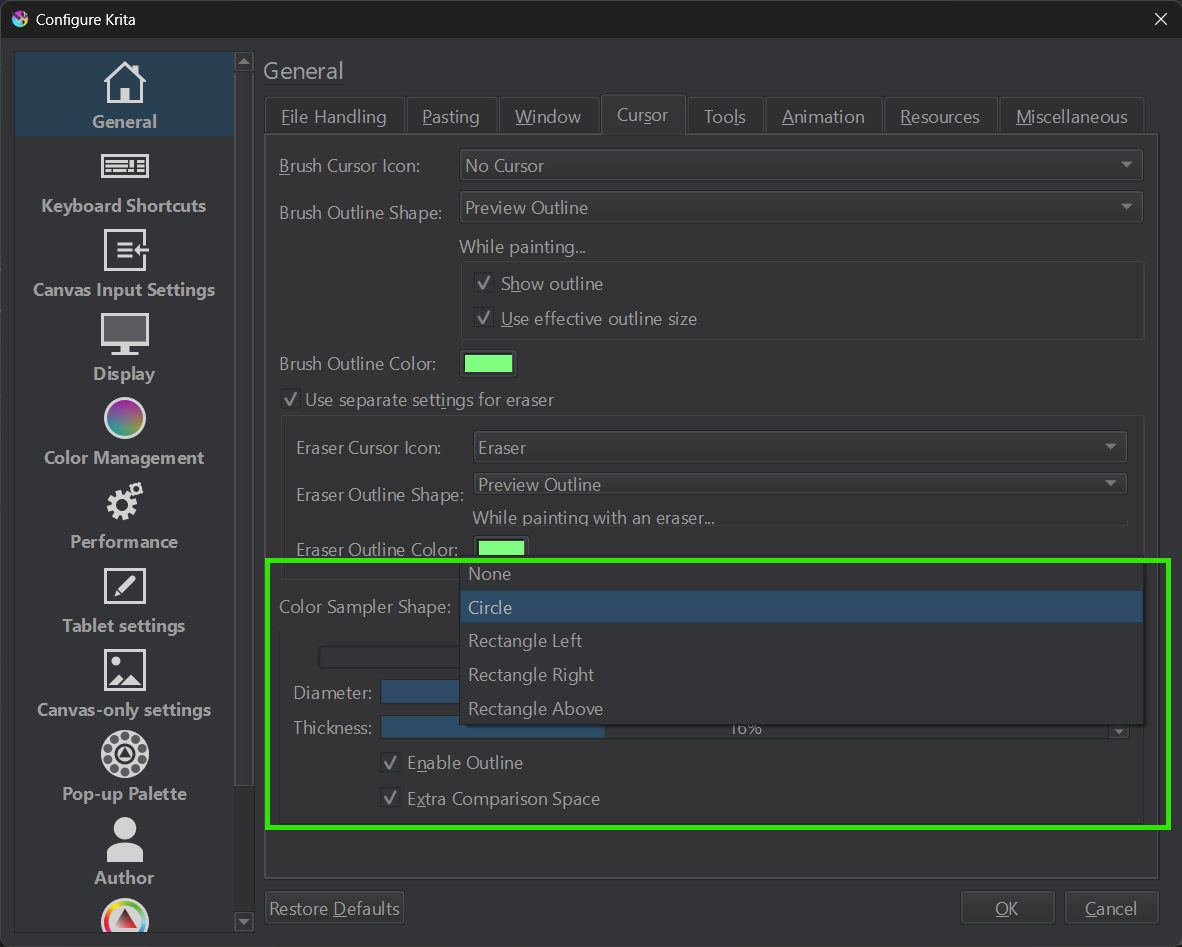Open Canvas-only settings icon
Screen dimensions: 1182x947
[x=124, y=670]
